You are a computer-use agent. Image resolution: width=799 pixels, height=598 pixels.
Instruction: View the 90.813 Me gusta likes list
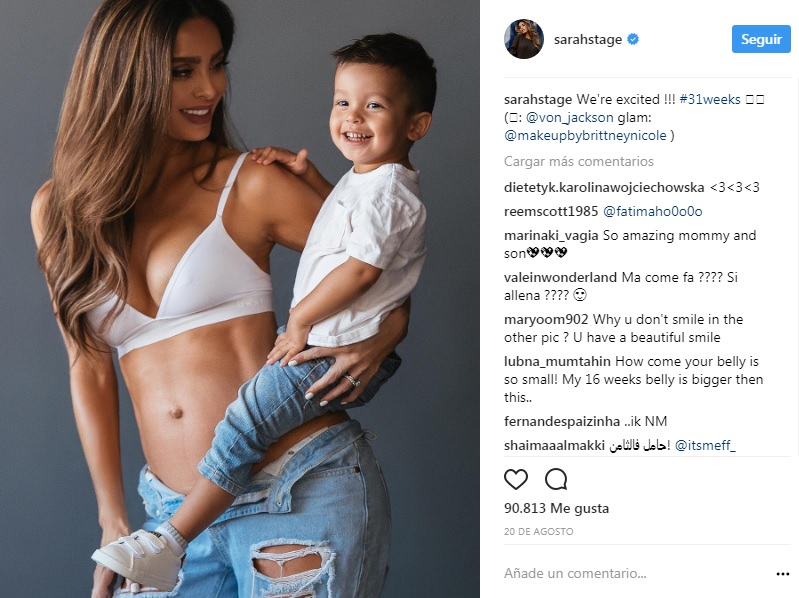(x=556, y=508)
